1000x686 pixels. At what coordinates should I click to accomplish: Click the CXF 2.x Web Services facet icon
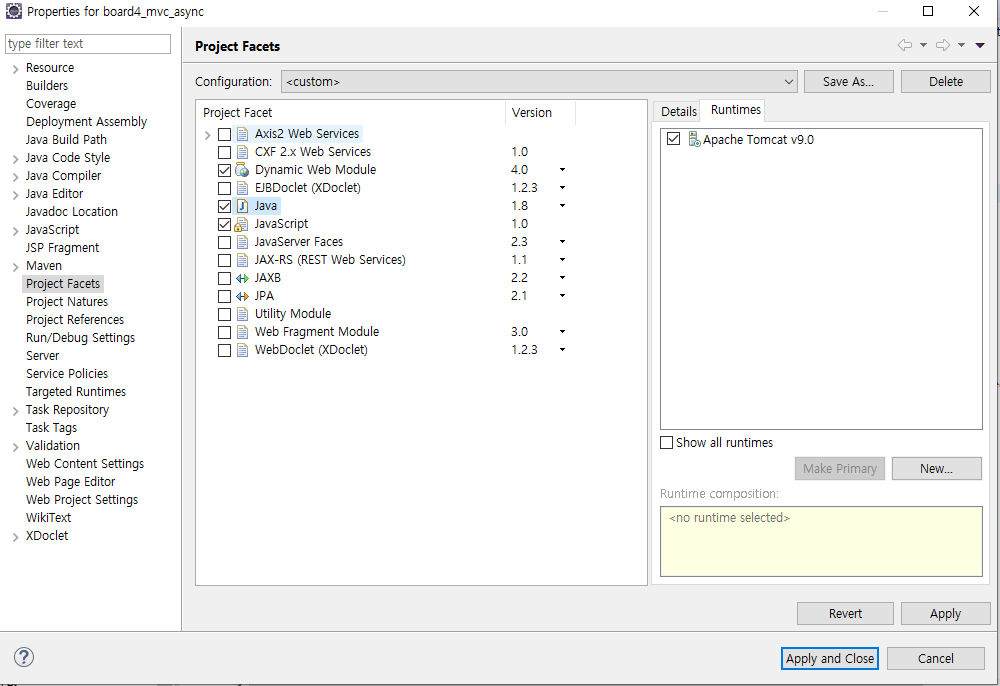click(x=242, y=152)
